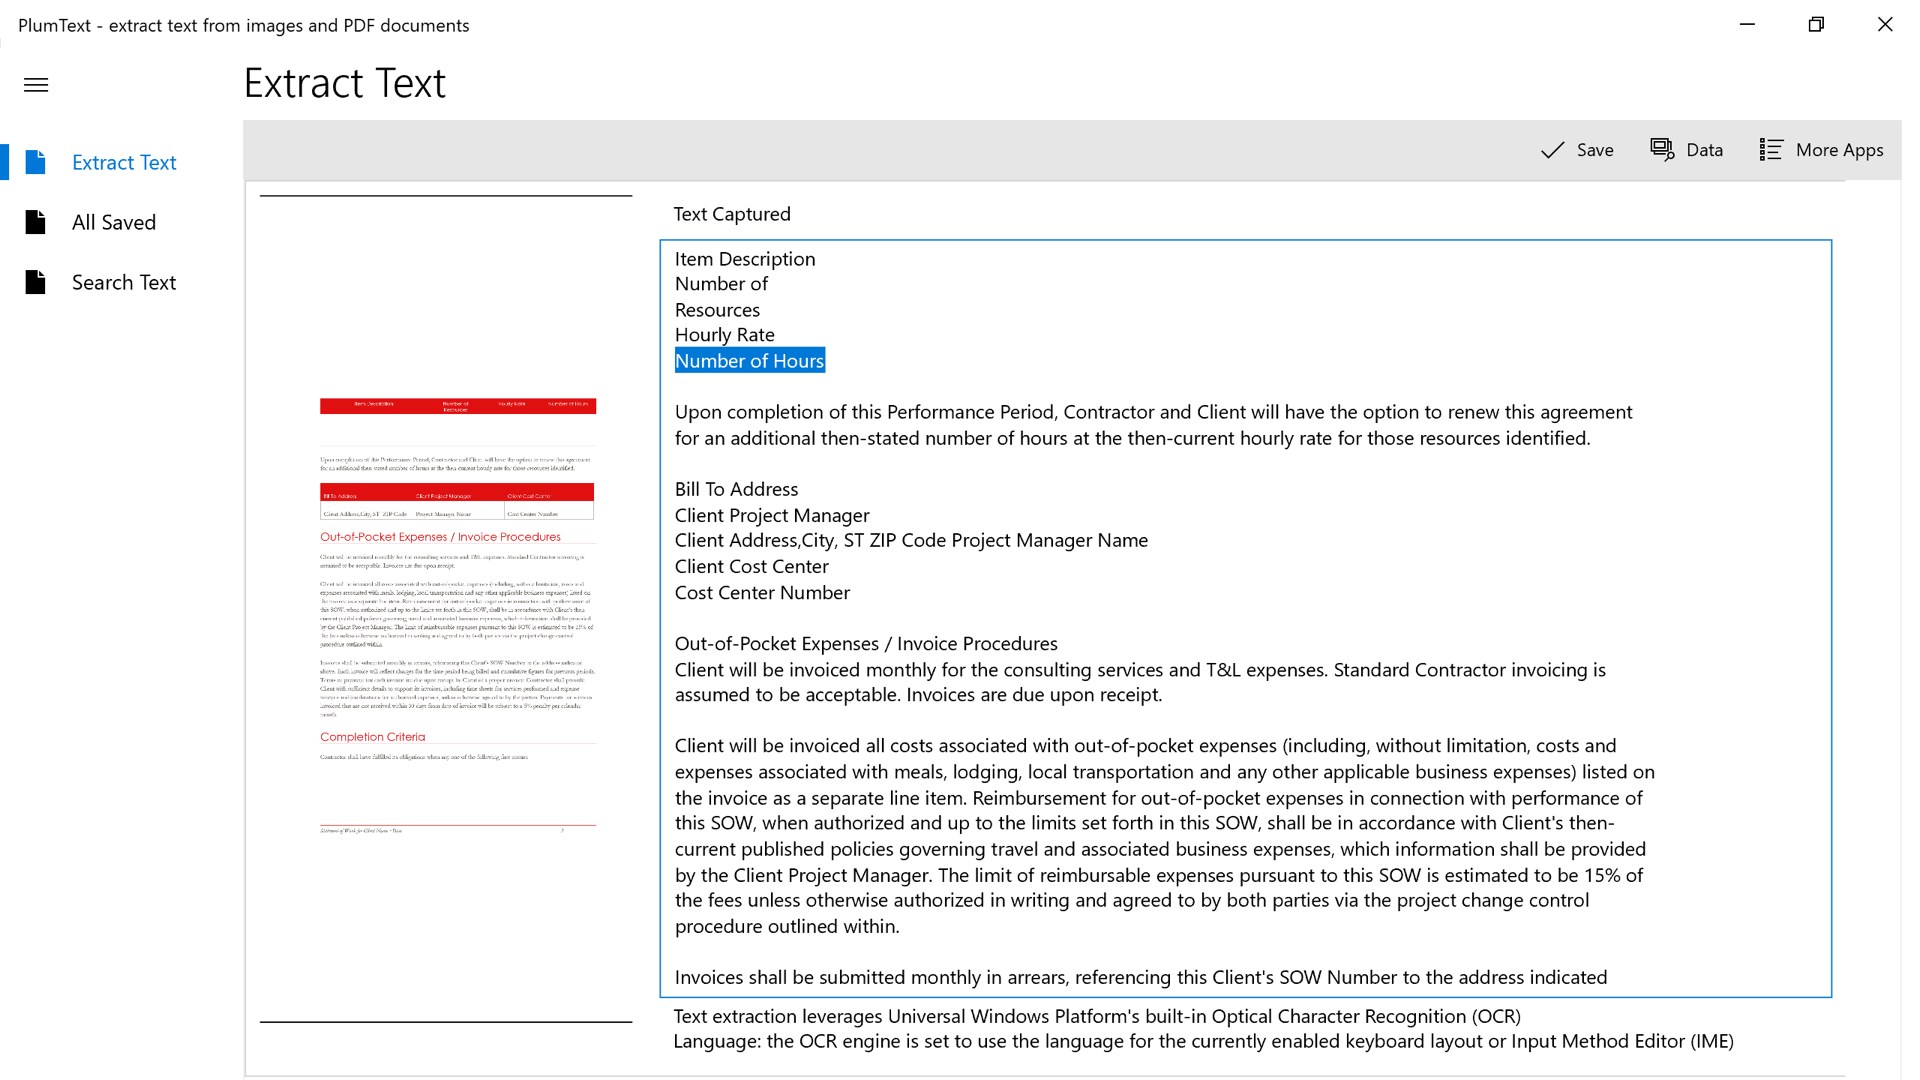Open the More Apps link
Viewport: 1920px width, 1080px height.
(x=1839, y=150)
